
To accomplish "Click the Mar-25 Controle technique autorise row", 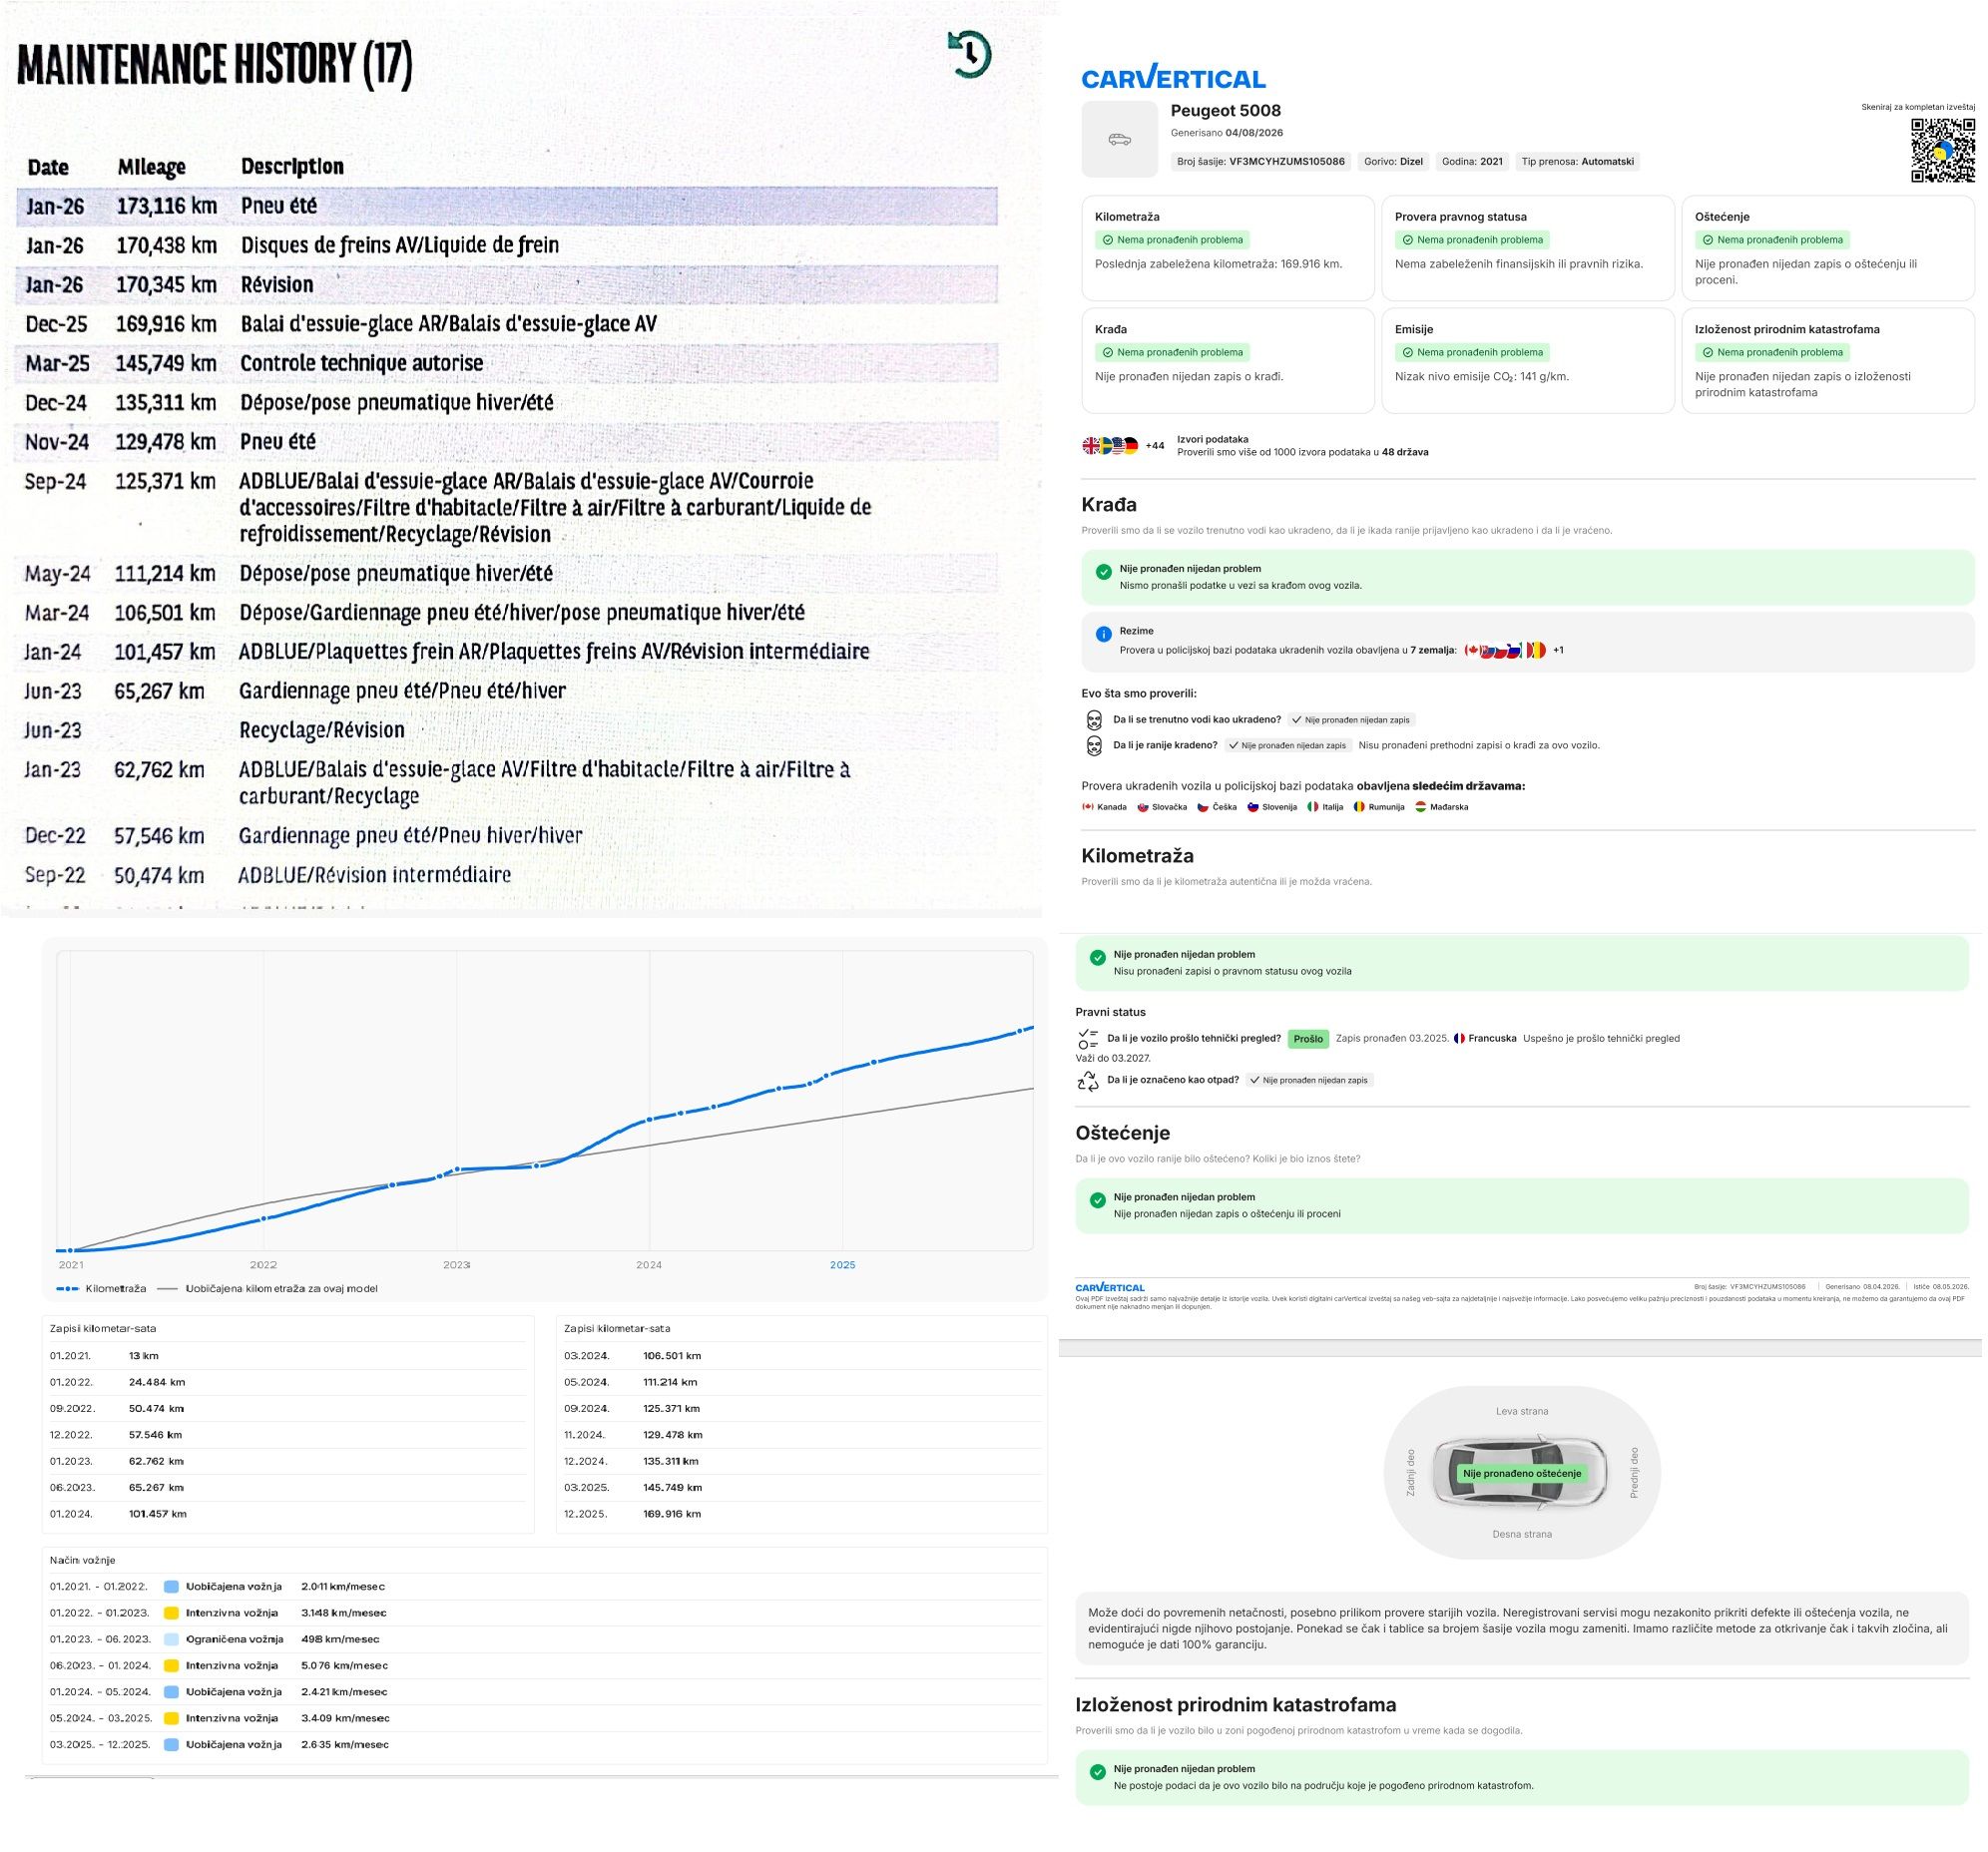I will point(507,363).
